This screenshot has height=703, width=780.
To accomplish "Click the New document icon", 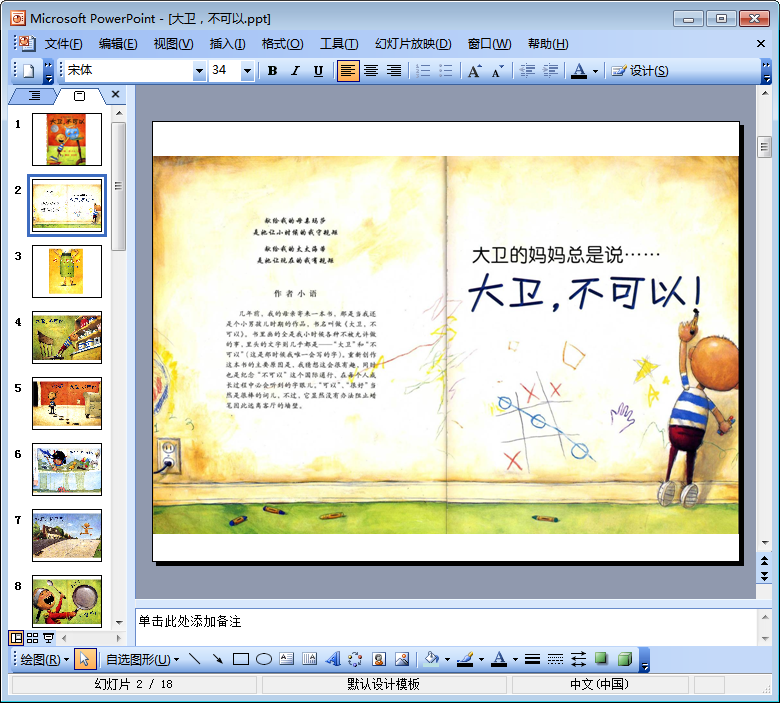I will point(29,71).
